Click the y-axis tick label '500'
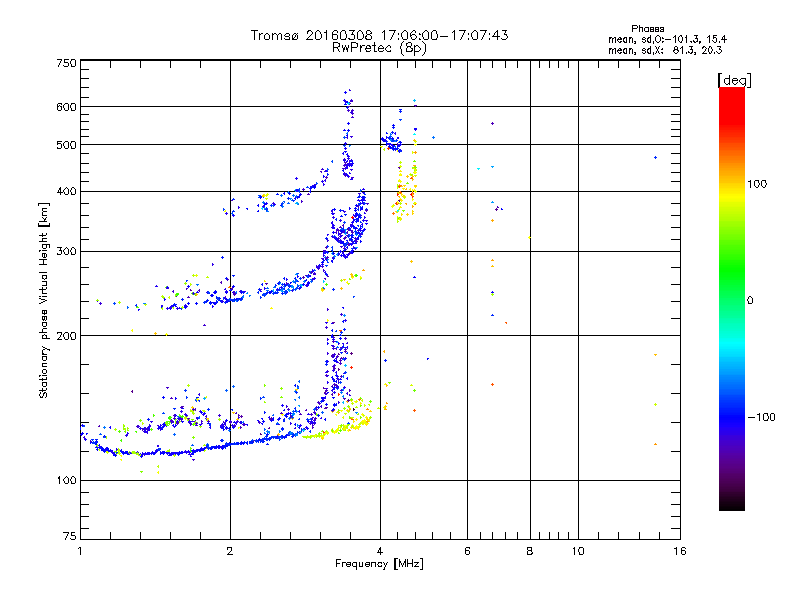This screenshot has height=600, width=800. [x=66, y=145]
